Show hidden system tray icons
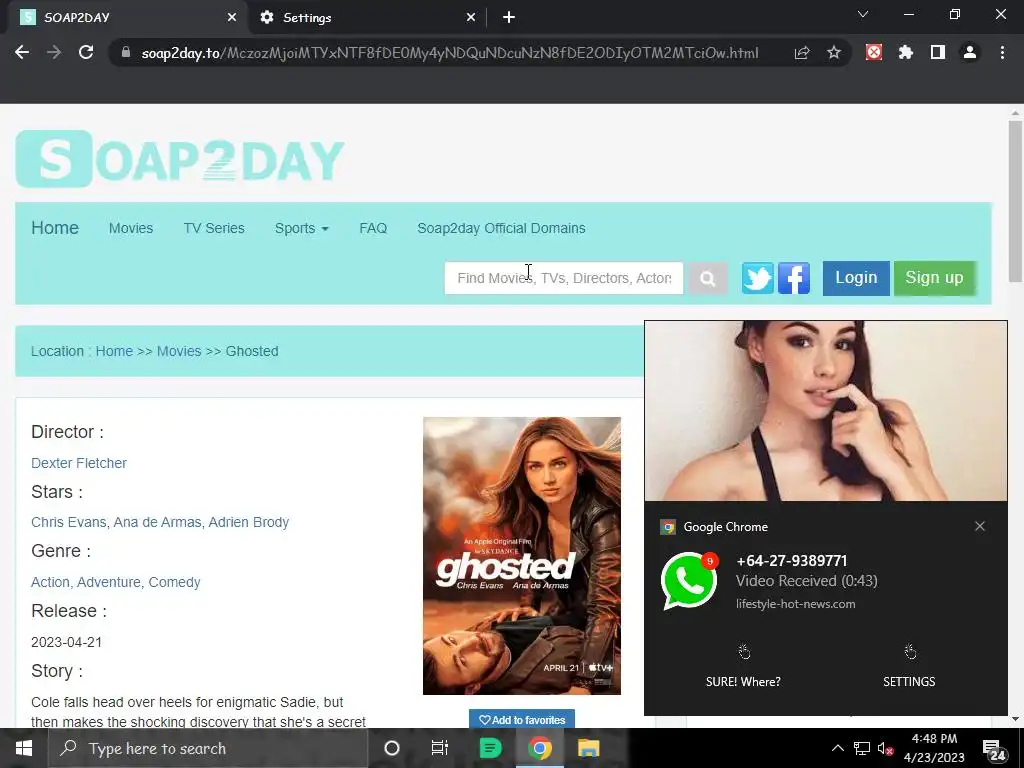Image resolution: width=1024 pixels, height=768 pixels. point(838,748)
